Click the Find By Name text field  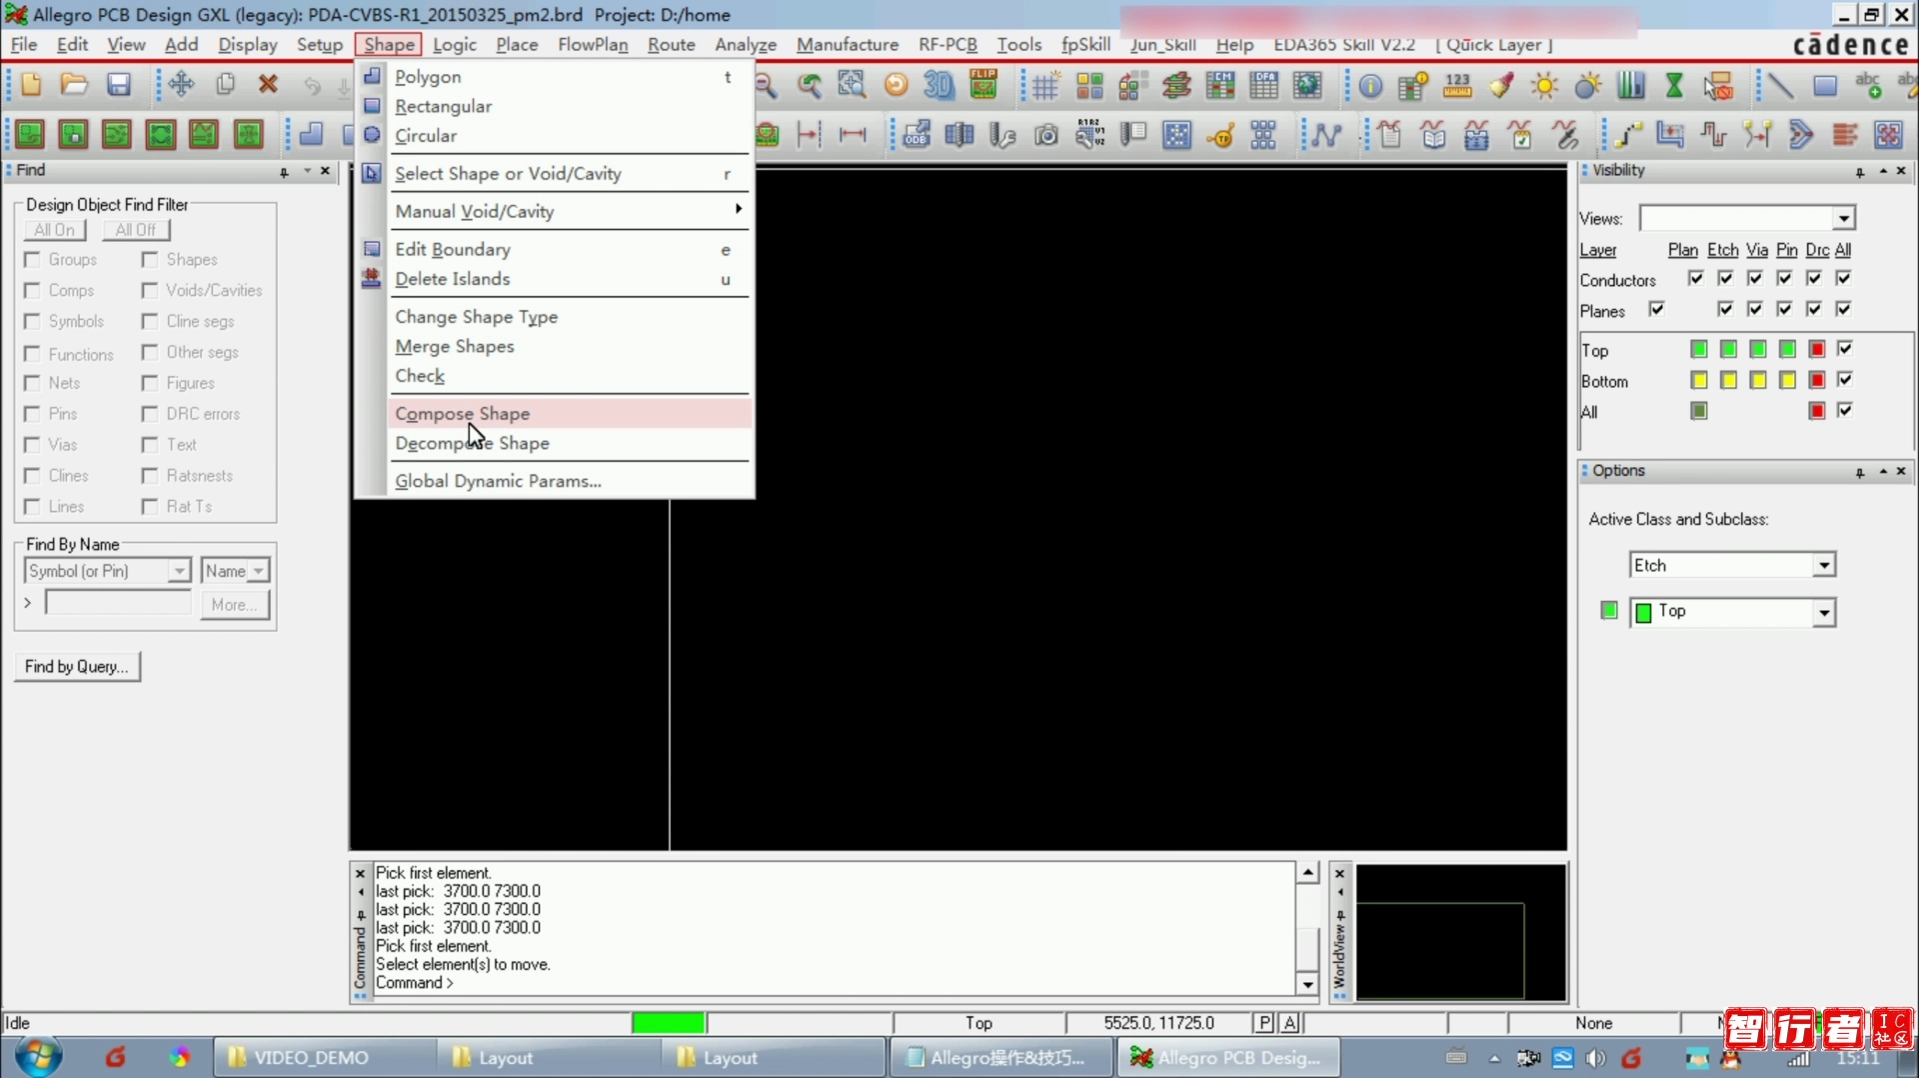click(x=118, y=603)
